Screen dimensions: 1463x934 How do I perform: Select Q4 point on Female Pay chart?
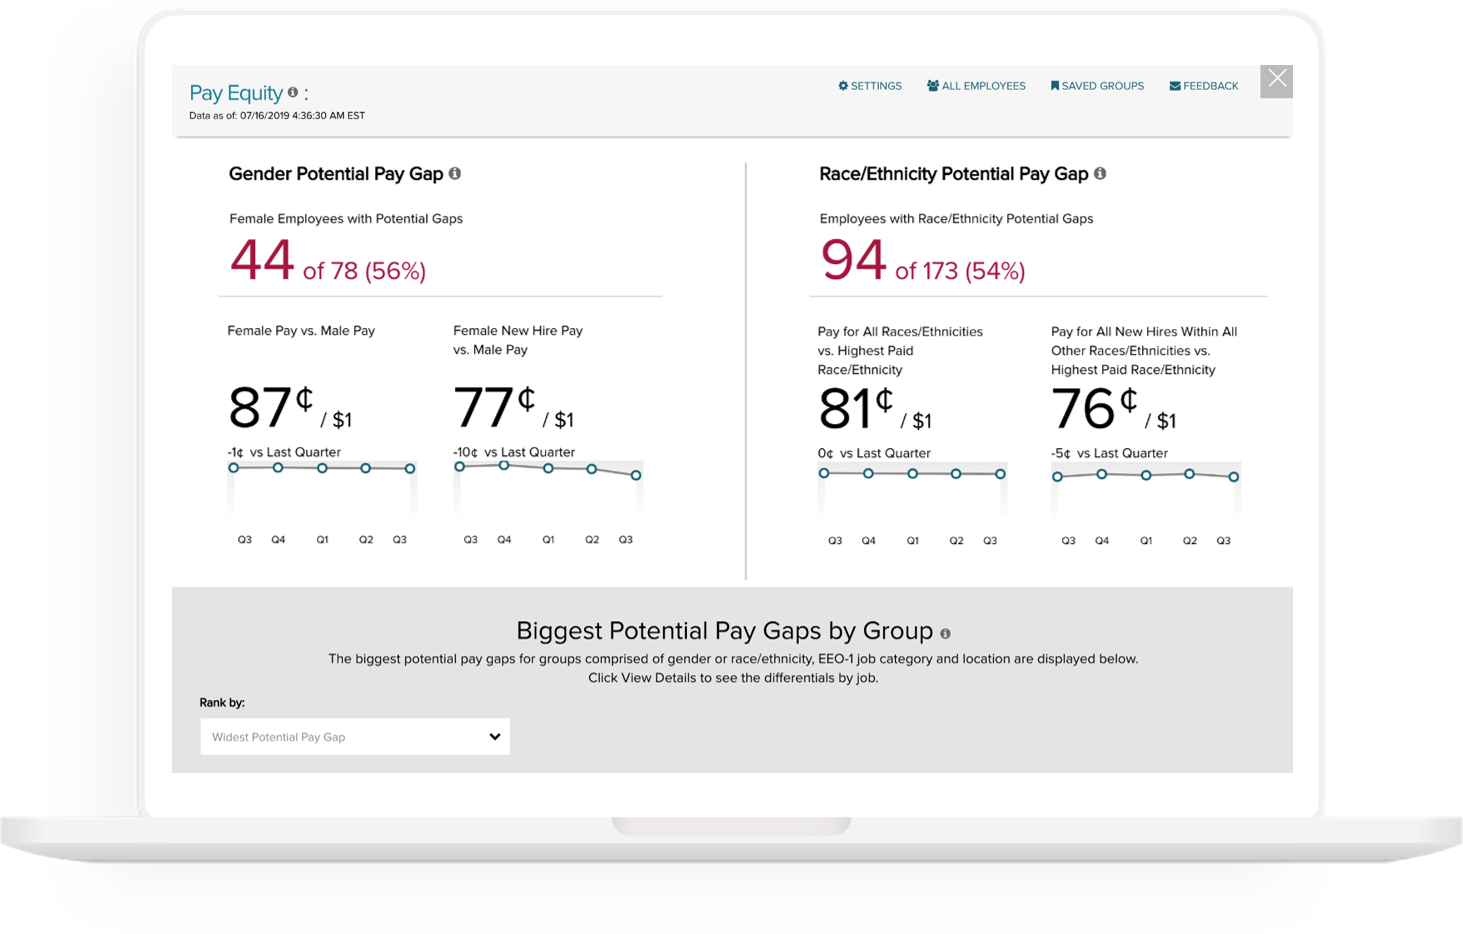point(278,468)
